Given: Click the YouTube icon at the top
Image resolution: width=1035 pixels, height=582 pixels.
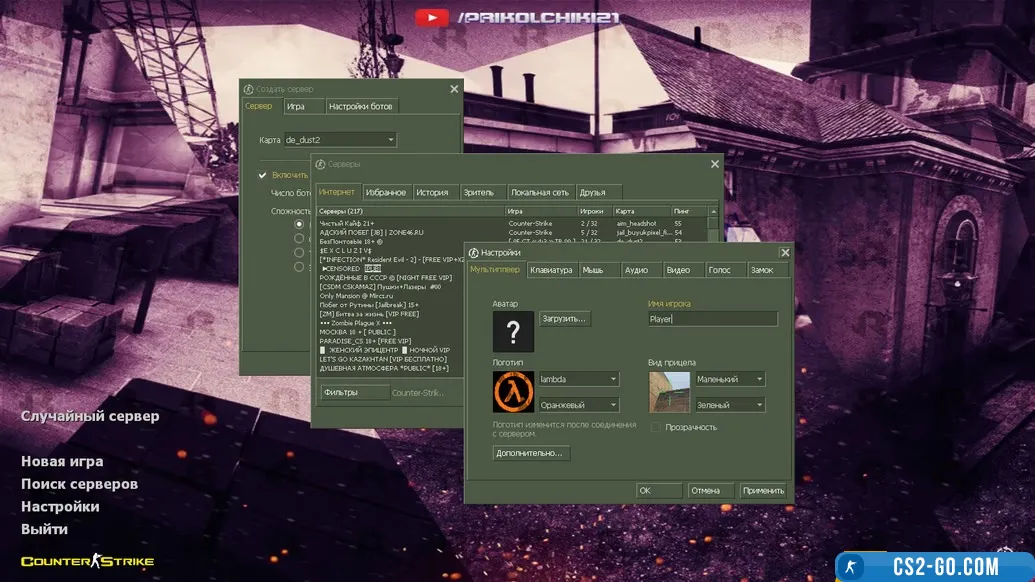Looking at the screenshot, I should pos(431,17).
